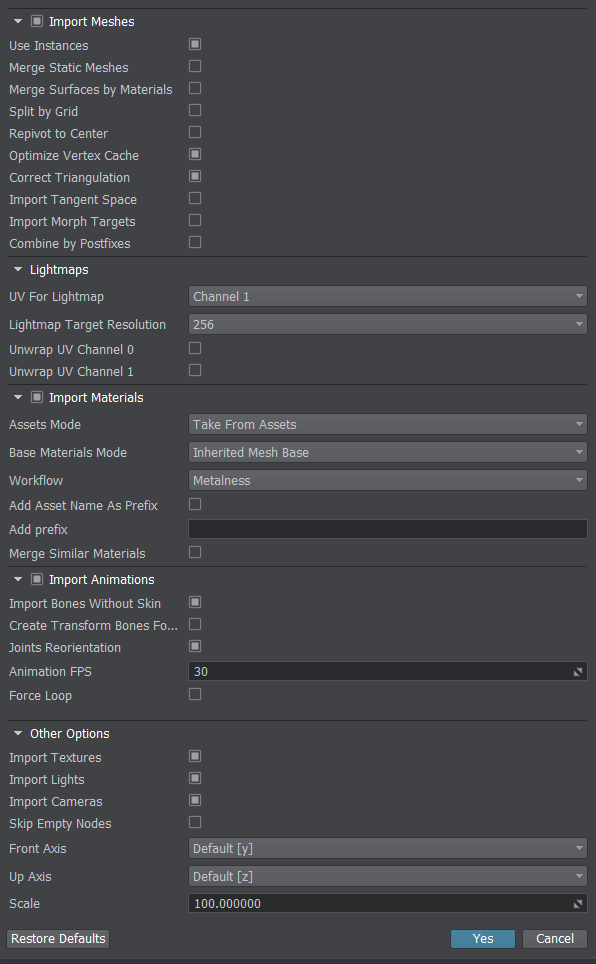Screen dimensions: 596x964
Task: Check the Force Loop option
Action: (x=195, y=695)
